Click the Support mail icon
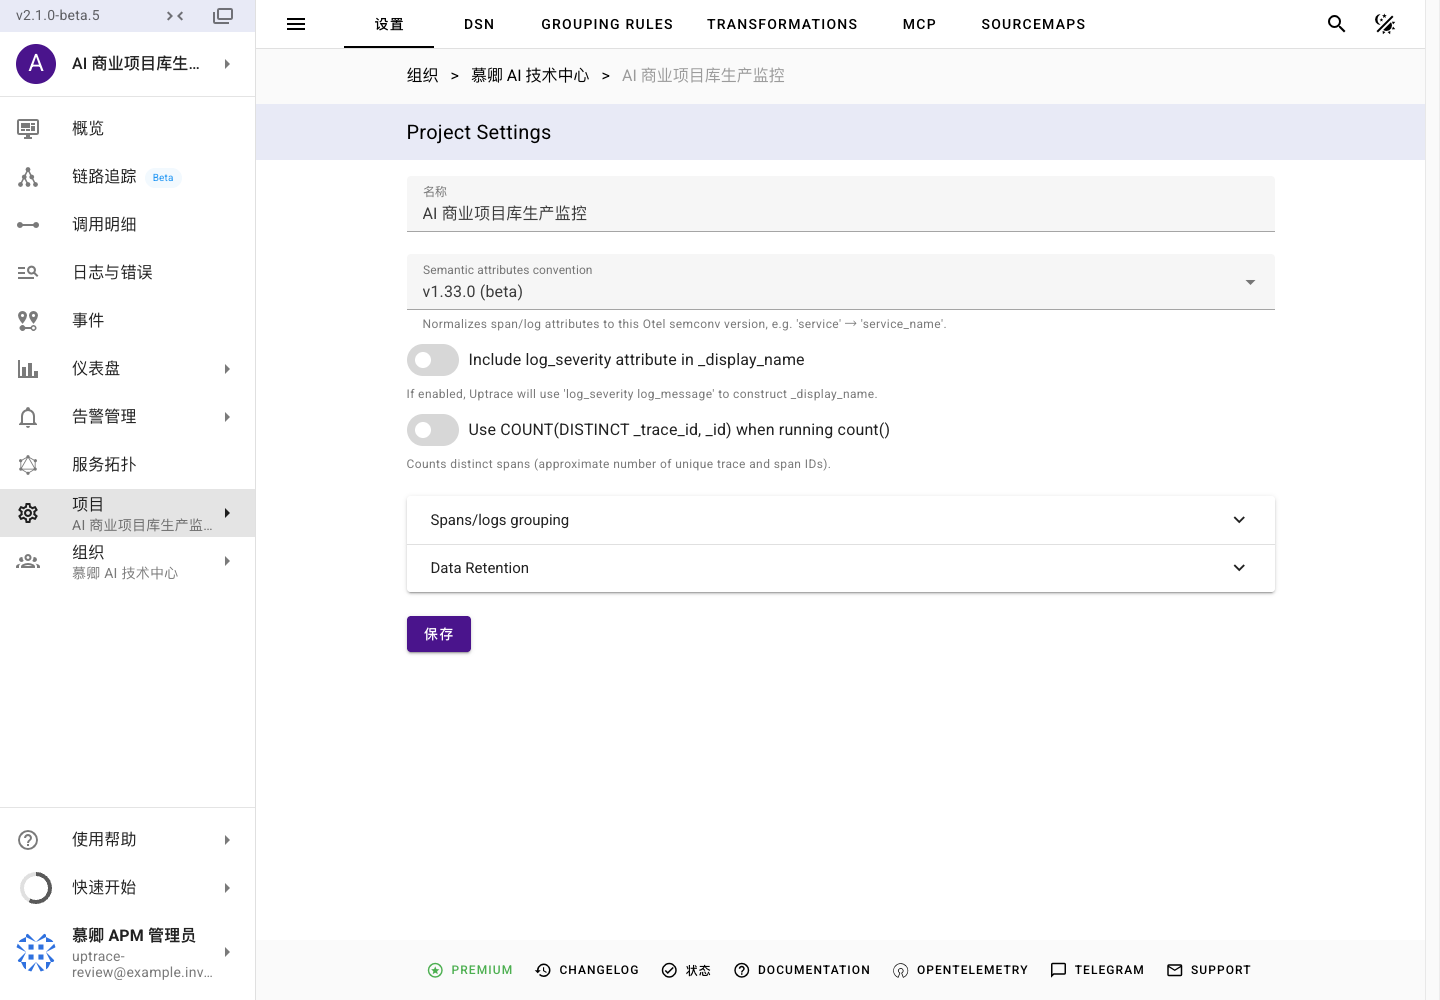Screen dimensions: 1440x1000 point(1175,970)
